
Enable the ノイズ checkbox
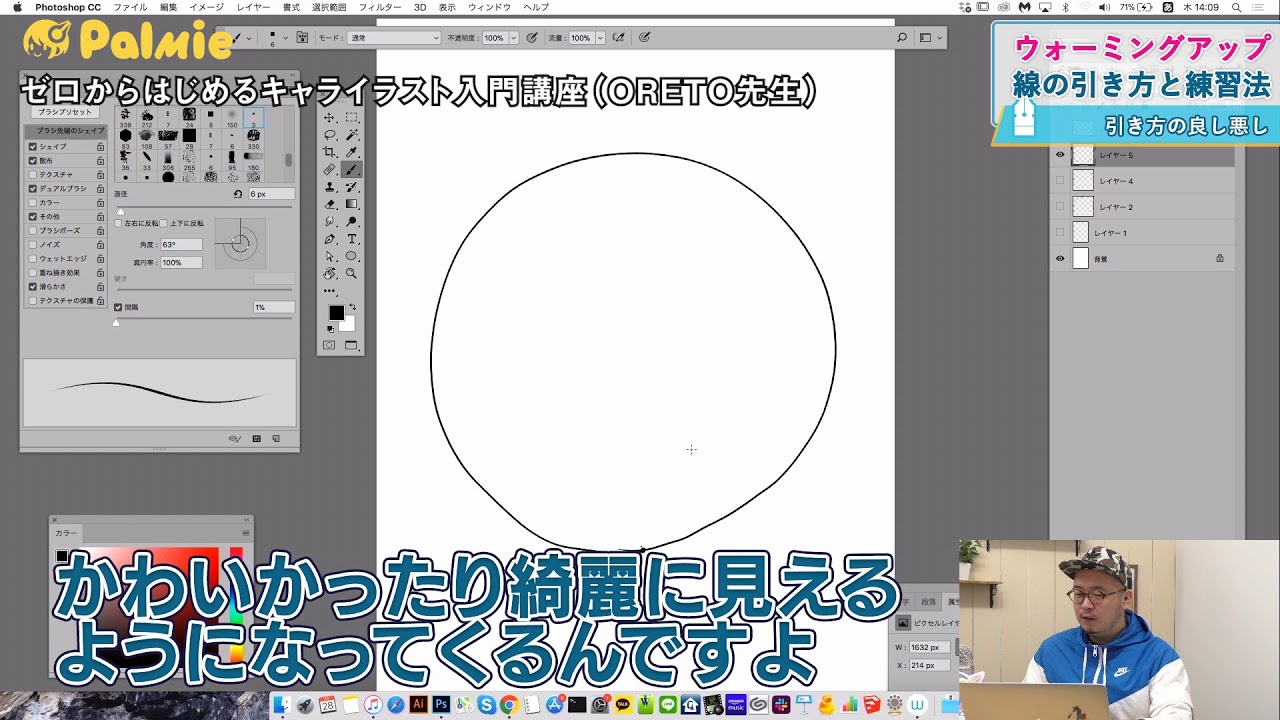click(33, 245)
